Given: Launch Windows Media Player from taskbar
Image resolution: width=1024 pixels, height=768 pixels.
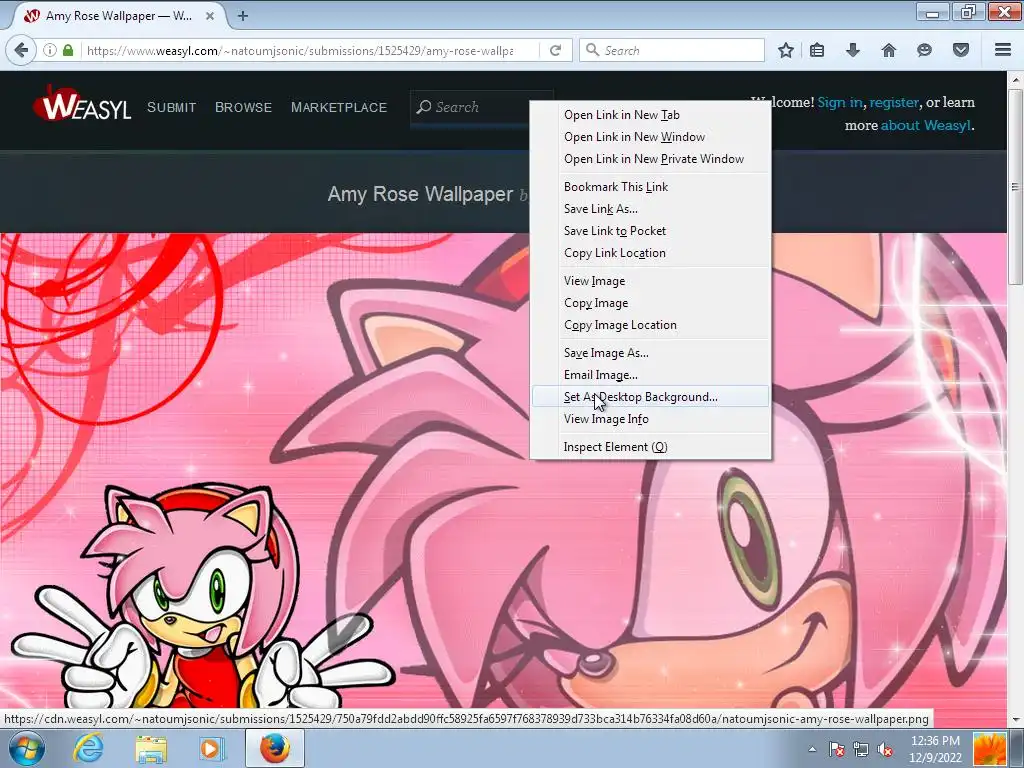Looking at the screenshot, I should pos(210,748).
